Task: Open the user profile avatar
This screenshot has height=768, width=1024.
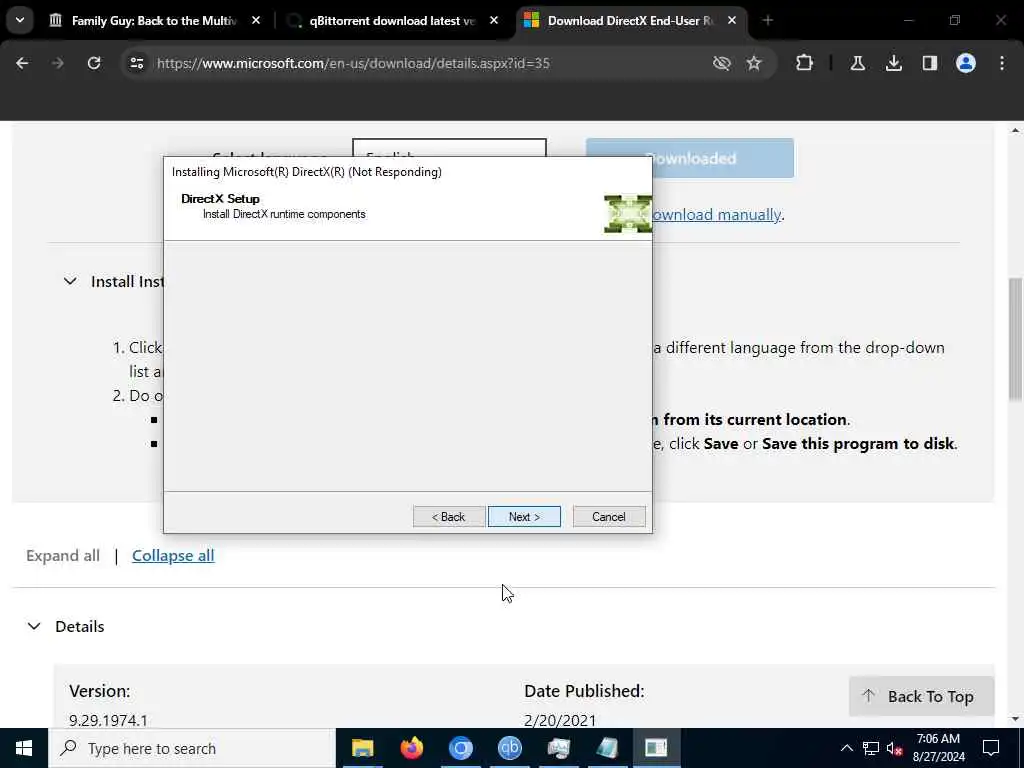Action: point(966,63)
